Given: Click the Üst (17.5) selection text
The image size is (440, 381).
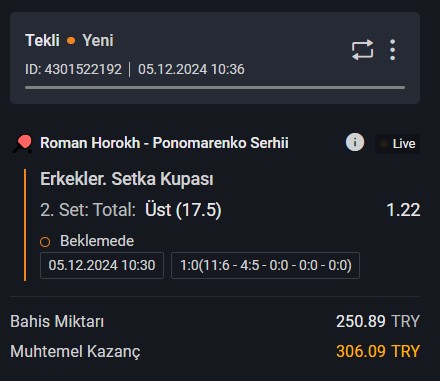Looking at the screenshot, I should 183,210.
